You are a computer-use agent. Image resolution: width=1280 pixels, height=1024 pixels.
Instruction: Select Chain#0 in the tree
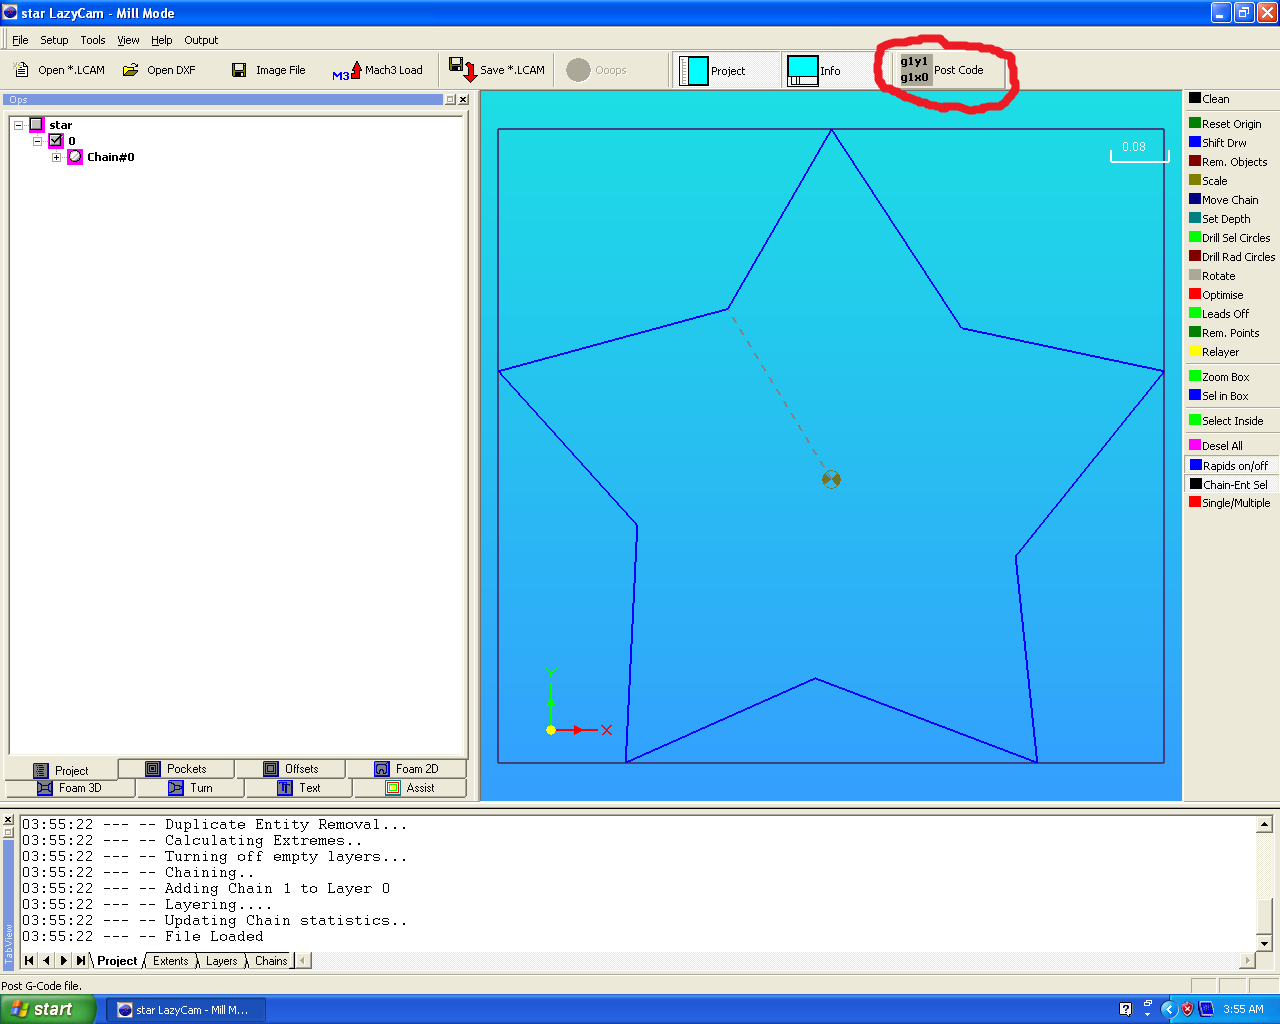click(x=110, y=157)
